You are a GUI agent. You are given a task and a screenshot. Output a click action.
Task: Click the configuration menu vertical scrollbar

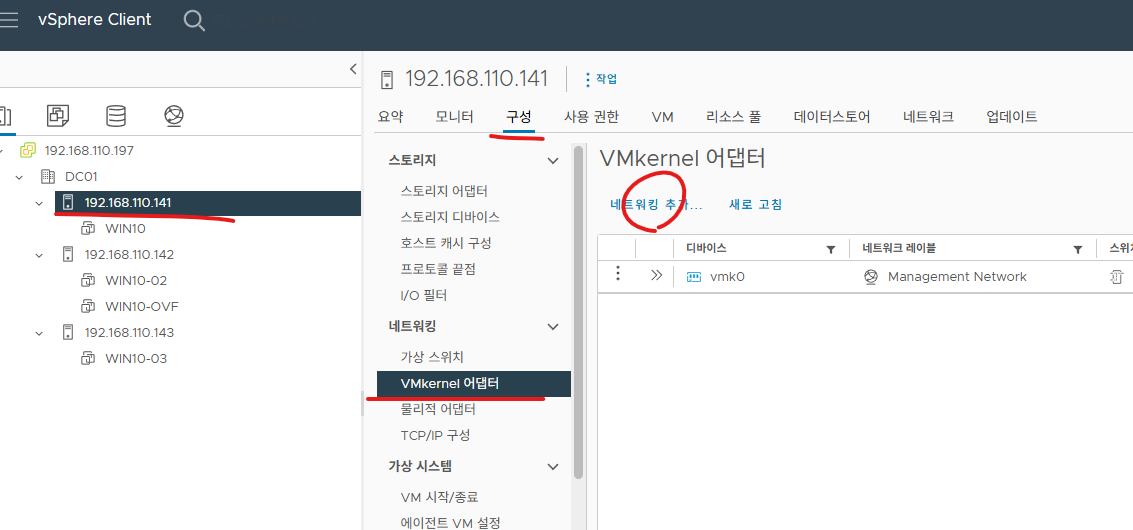tap(578, 312)
